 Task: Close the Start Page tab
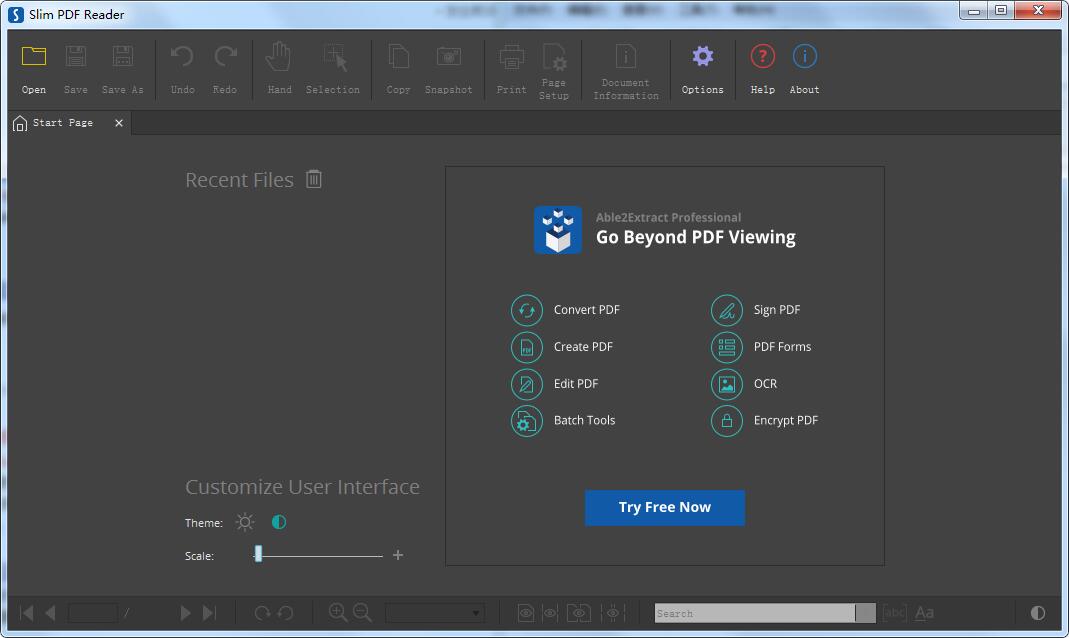coord(118,123)
